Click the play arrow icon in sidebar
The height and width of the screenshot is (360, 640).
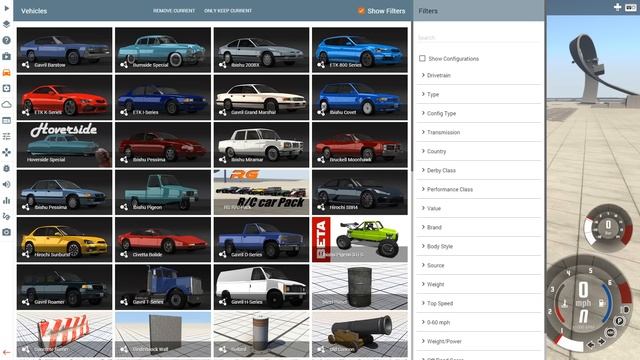7,8
